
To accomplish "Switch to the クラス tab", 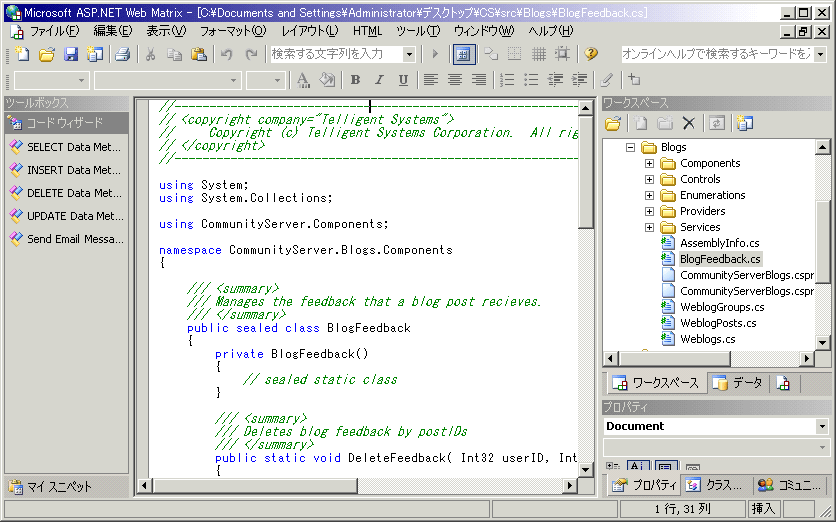I will pyautogui.click(x=715, y=485).
